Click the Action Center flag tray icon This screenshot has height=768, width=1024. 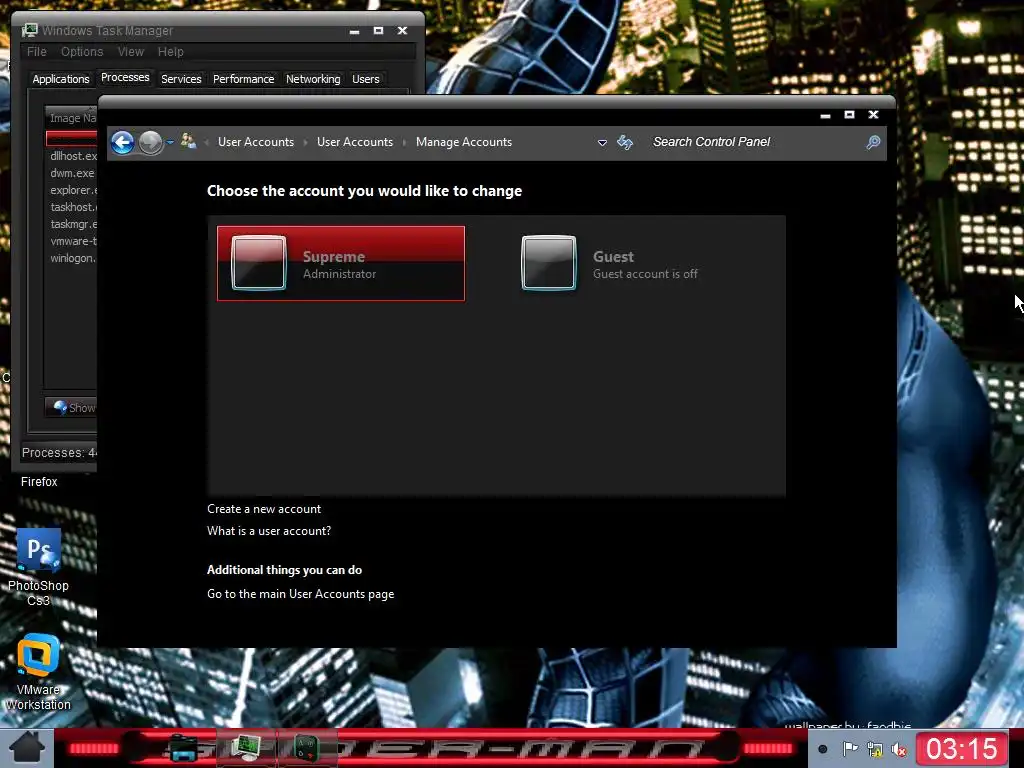point(850,749)
